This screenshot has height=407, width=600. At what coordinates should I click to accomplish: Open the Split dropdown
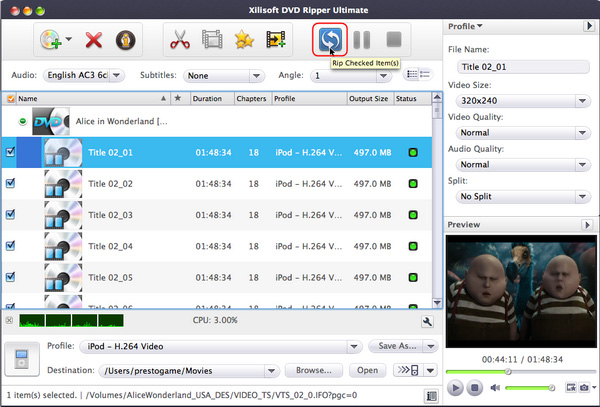click(523, 197)
